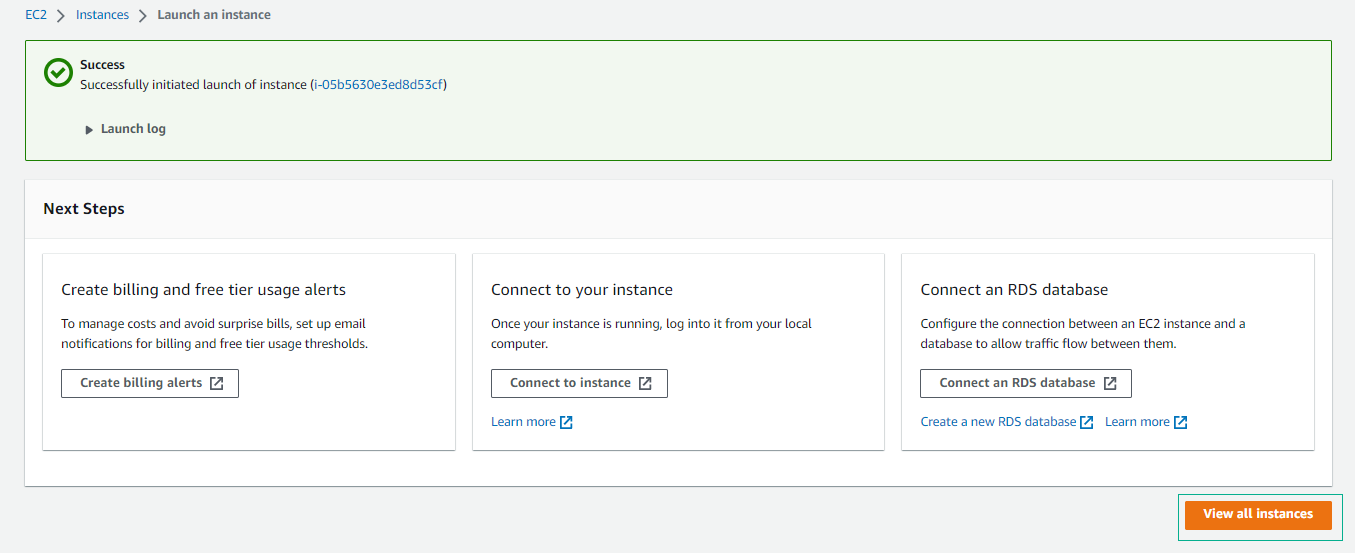The height and width of the screenshot is (553, 1355).
Task: Click 'Connect an RDS database' heading
Action: coord(1014,290)
